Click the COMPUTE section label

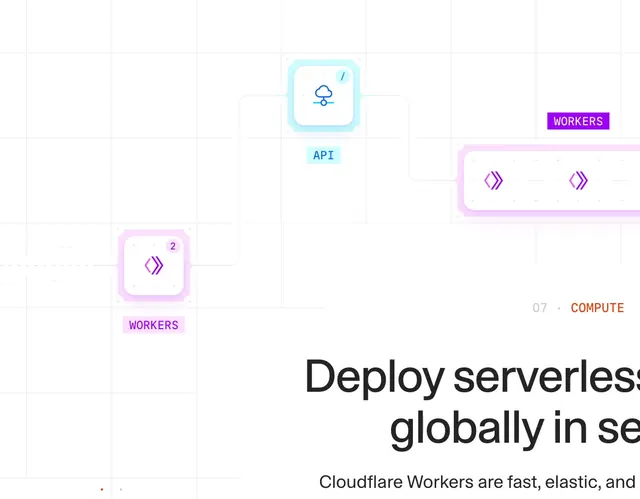(597, 308)
